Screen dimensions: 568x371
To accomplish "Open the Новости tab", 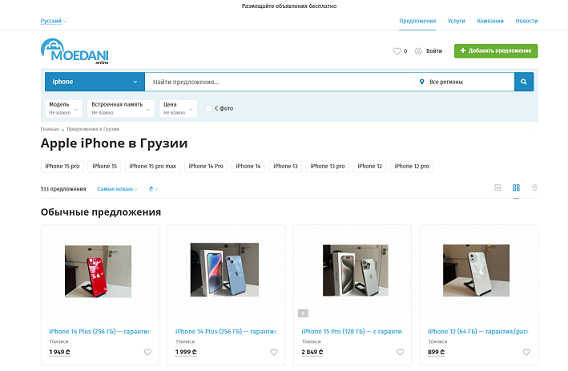I will pos(527,21).
